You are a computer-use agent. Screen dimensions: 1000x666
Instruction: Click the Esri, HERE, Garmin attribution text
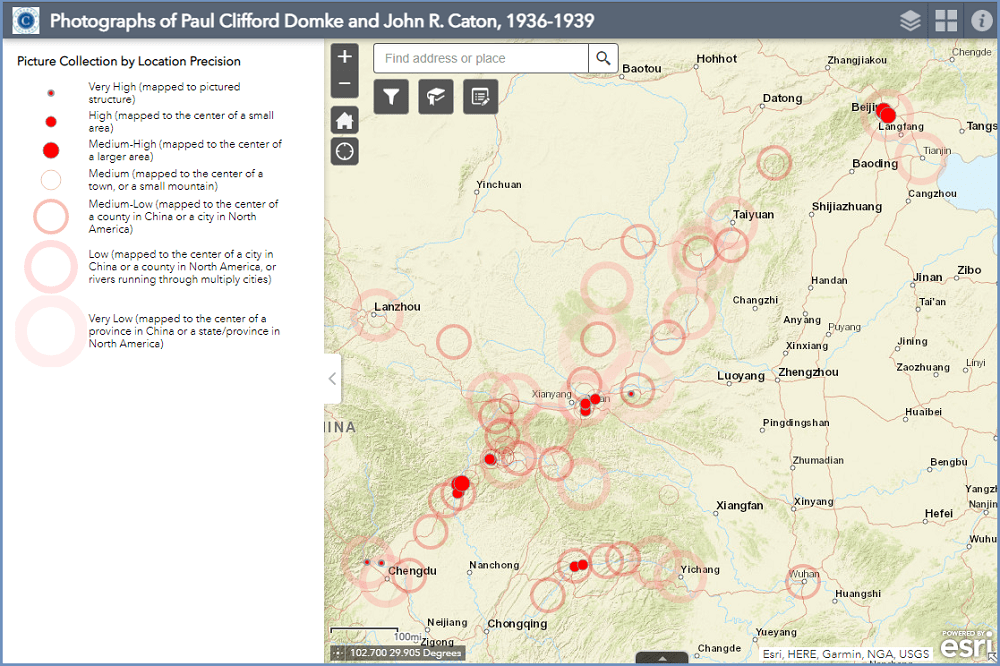(846, 654)
